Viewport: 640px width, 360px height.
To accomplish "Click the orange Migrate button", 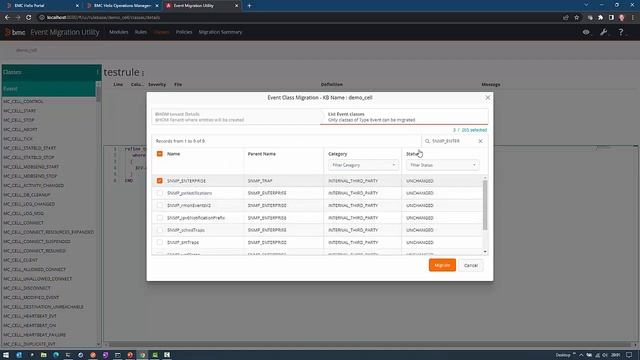I will (442, 265).
